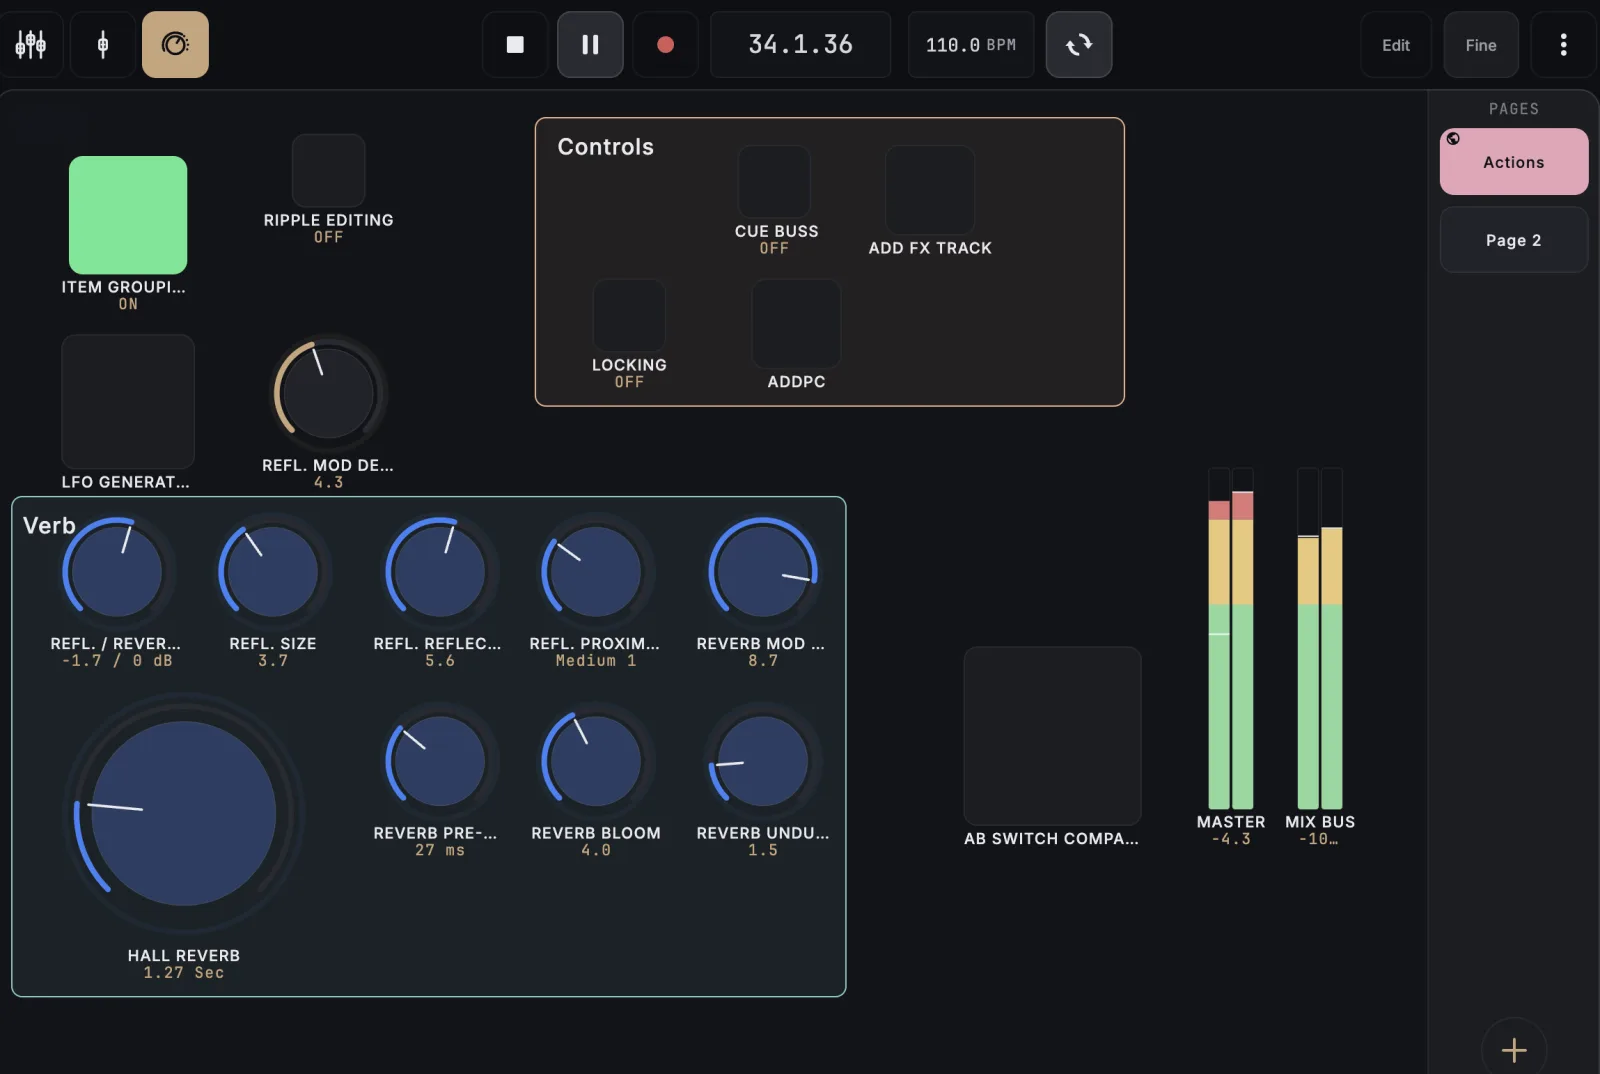This screenshot has width=1600, height=1074.
Task: Click the Controls group heading
Action: coord(605,147)
